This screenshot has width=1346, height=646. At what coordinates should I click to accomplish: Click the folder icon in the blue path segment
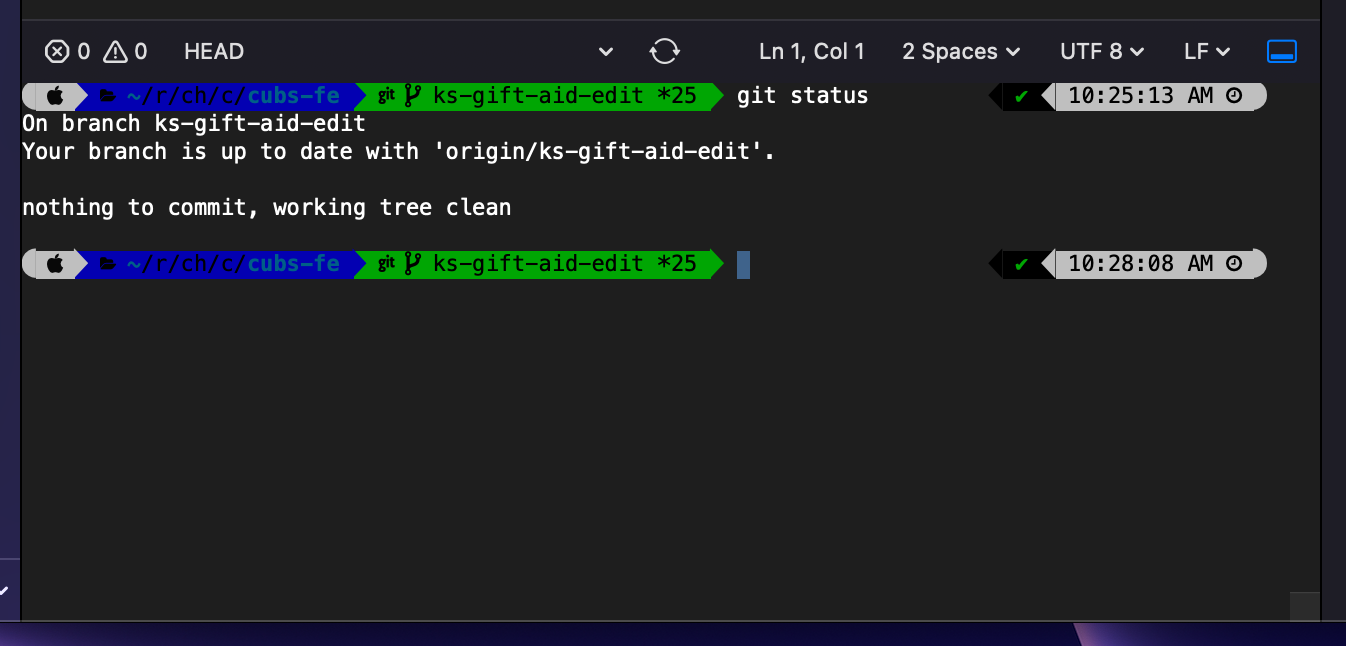tap(108, 95)
